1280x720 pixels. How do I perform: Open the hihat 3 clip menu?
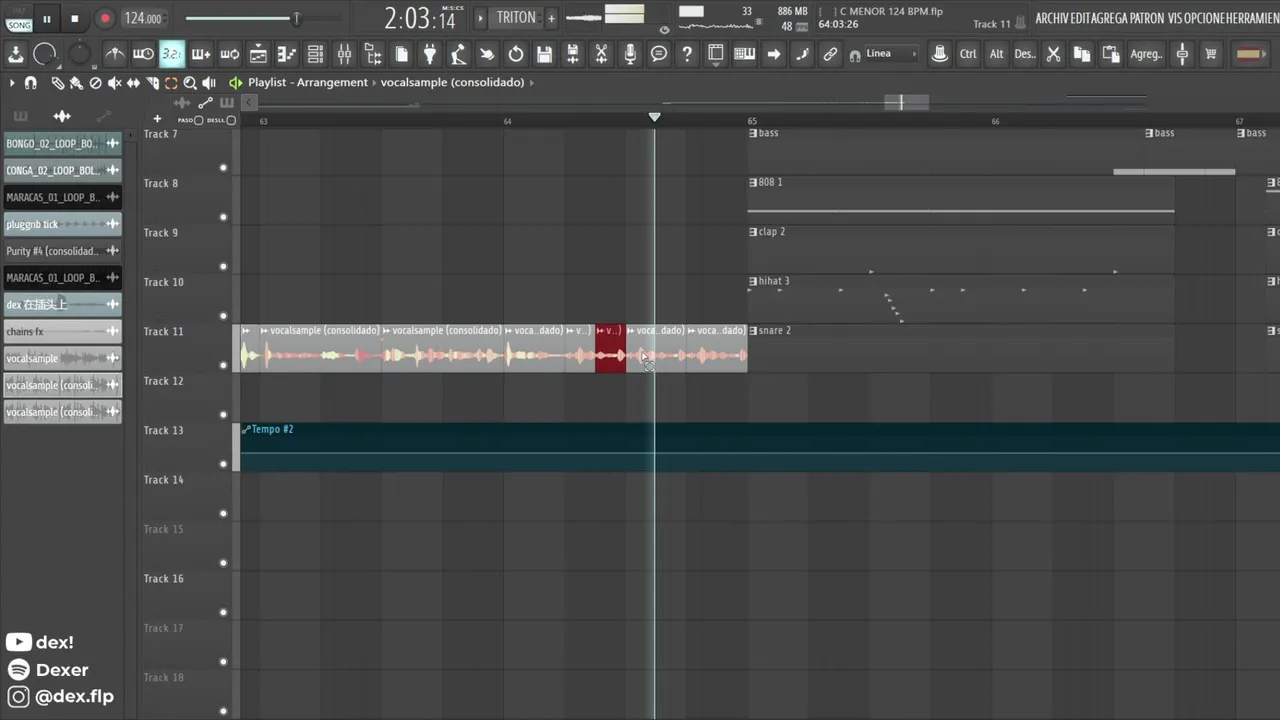[753, 281]
